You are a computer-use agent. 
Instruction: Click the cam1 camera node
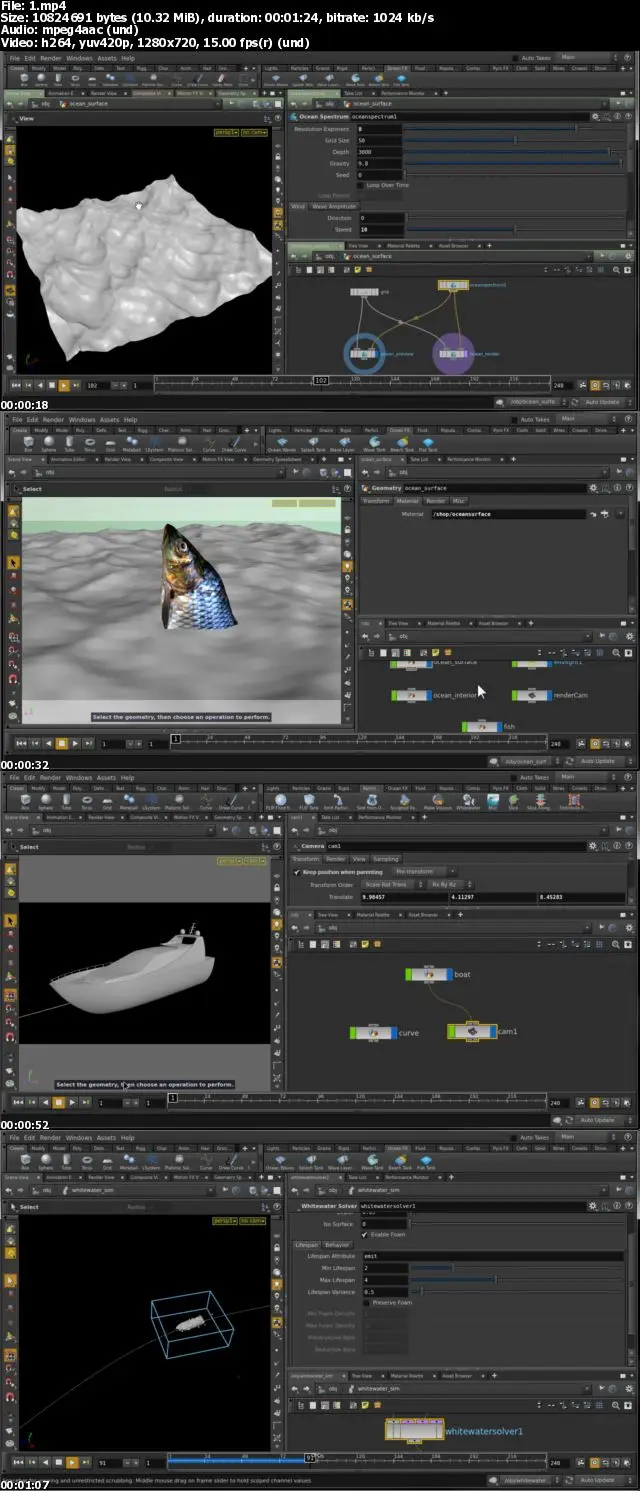[470, 1031]
